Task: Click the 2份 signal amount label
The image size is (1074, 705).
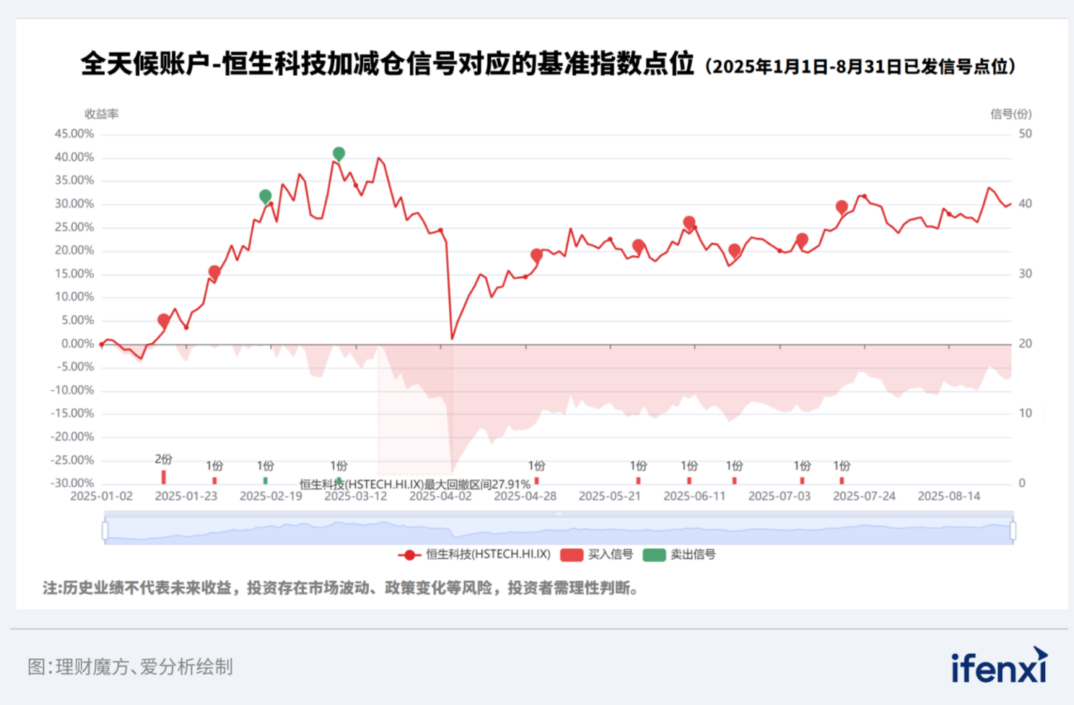Action: click(x=164, y=459)
